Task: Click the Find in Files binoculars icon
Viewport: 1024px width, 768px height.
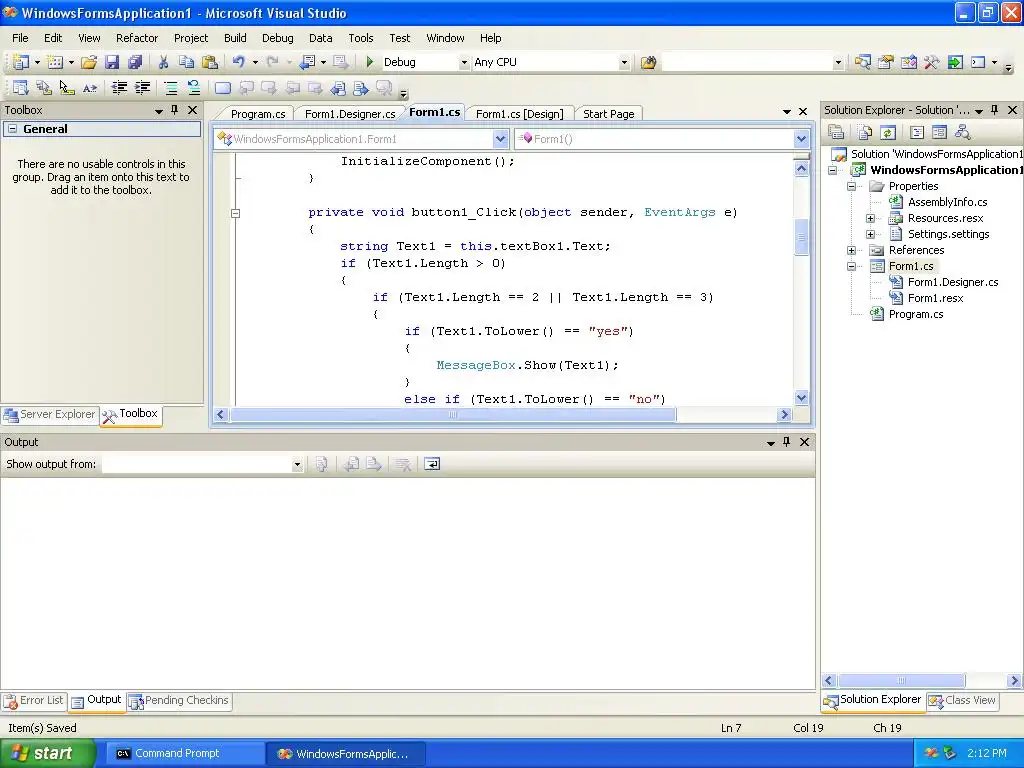Action: [x=648, y=62]
